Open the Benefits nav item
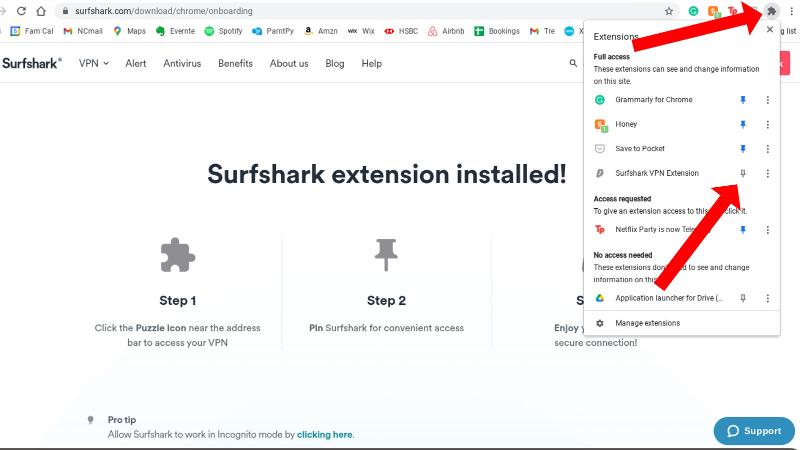The width and height of the screenshot is (800, 450). 235,63
